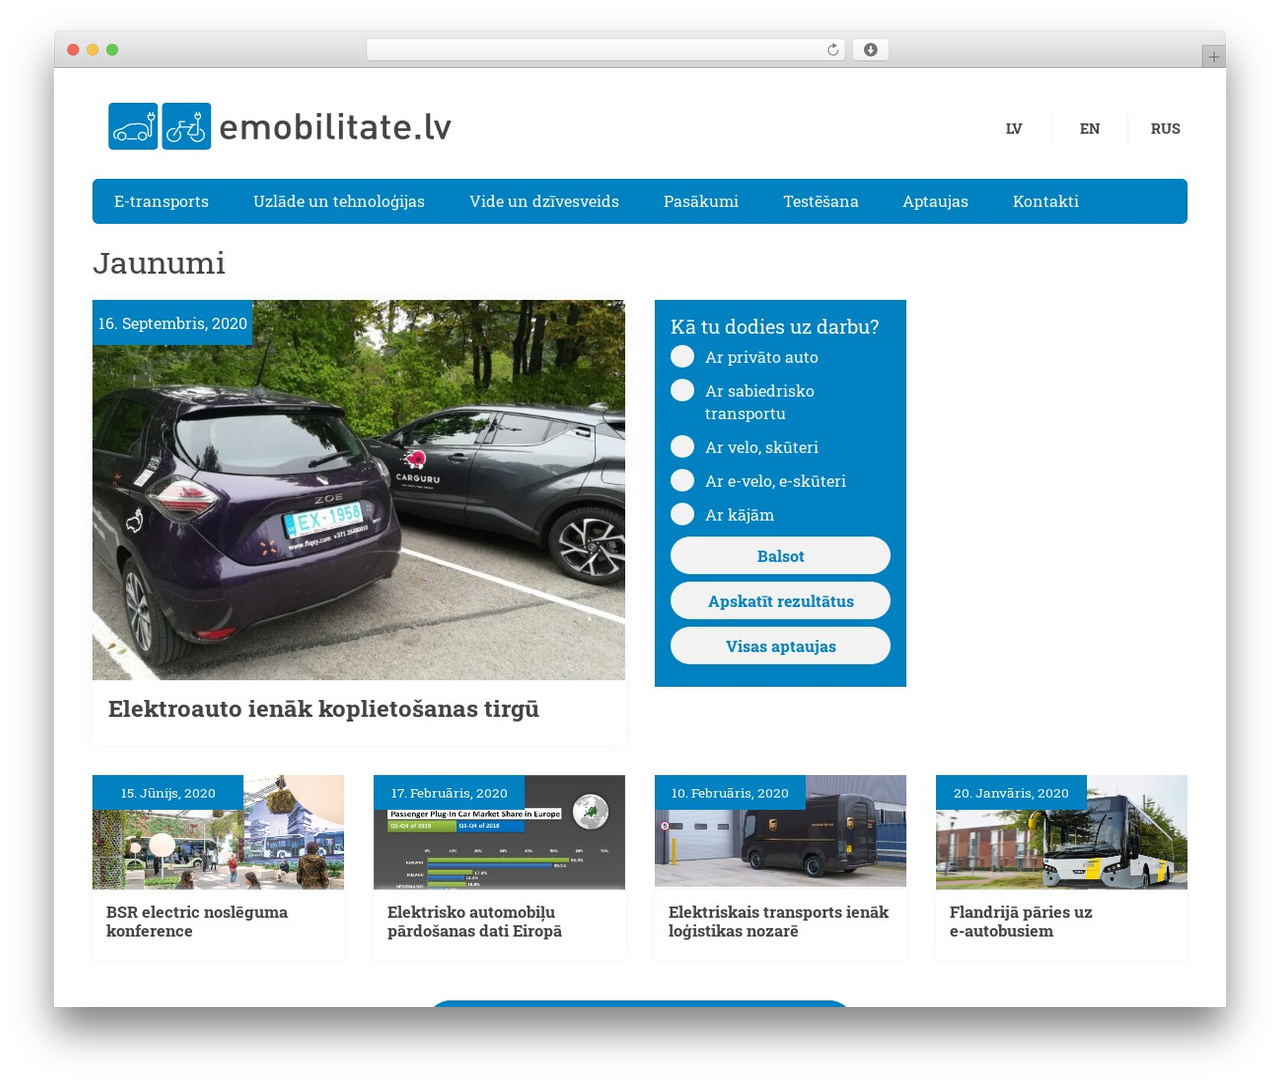Viewport: 1280px width, 1084px height.
Task: Click the '16. Septembris, 2020' date label
Action: 172,323
